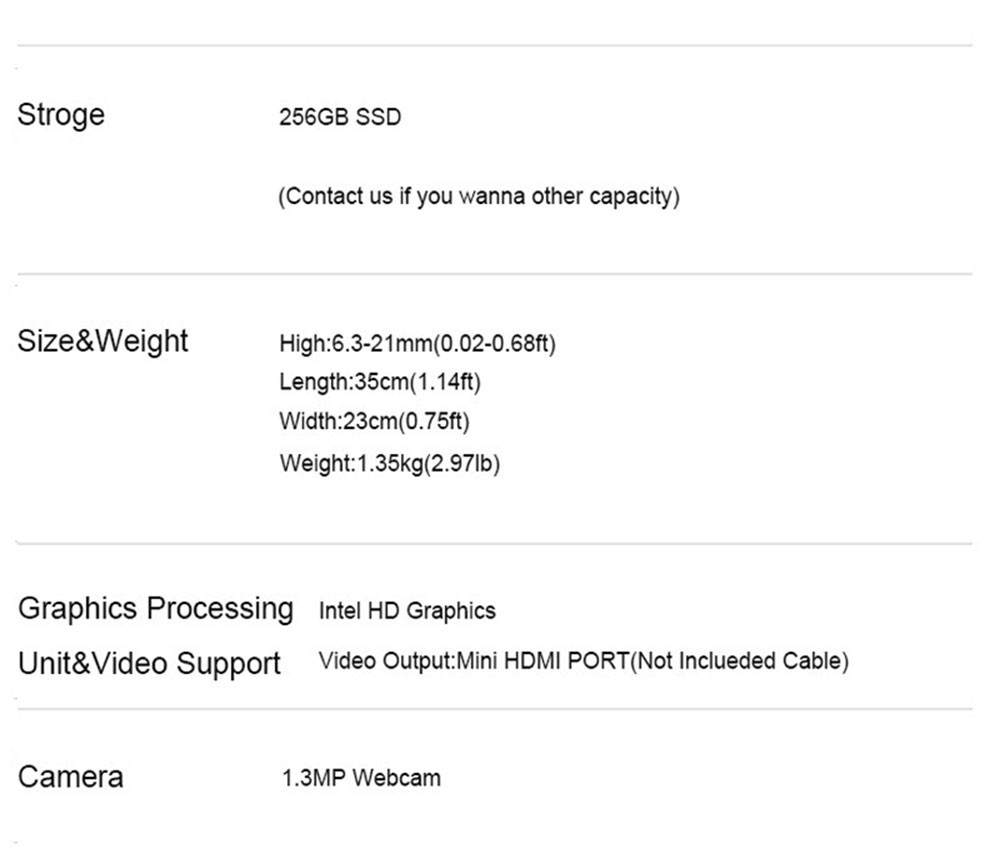Click the 2.97lb conversion in parentheses
This screenshot has height=849, width=1000.
coord(463,464)
